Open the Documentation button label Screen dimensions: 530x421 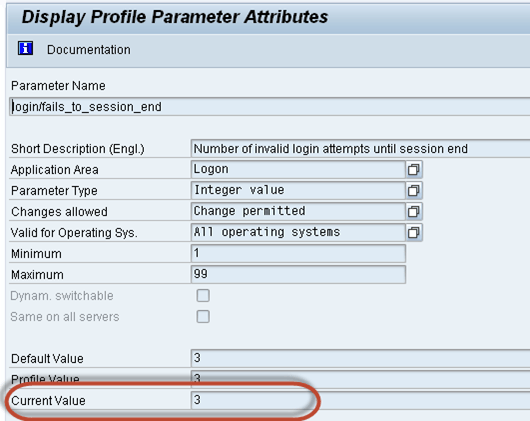pos(89,50)
